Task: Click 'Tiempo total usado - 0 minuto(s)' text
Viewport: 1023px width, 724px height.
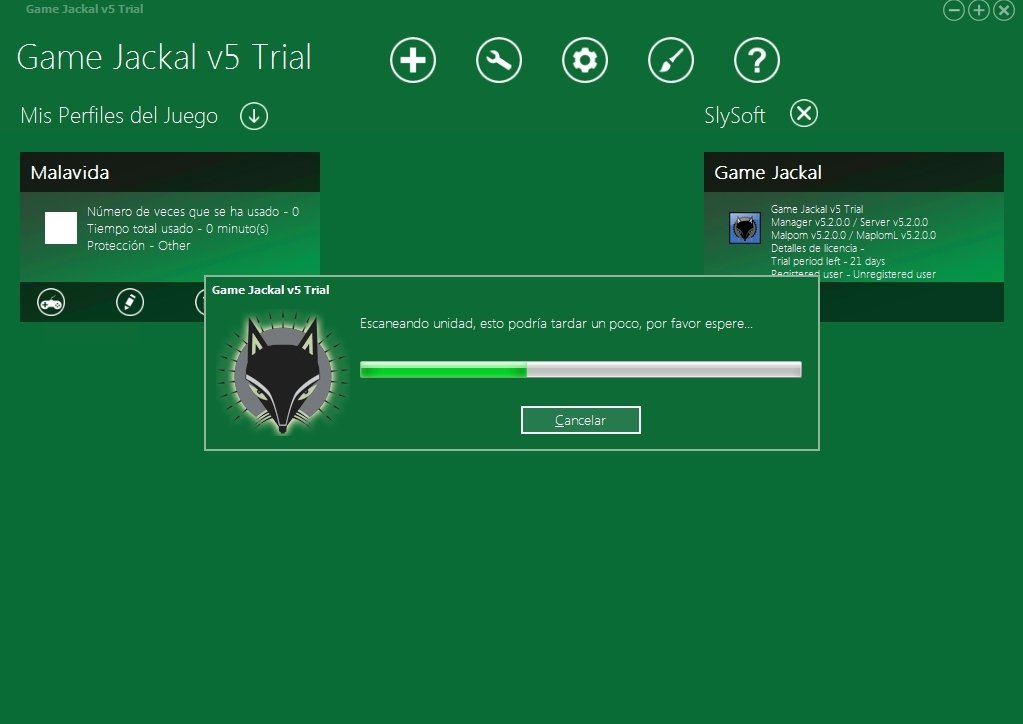Action: (177, 229)
